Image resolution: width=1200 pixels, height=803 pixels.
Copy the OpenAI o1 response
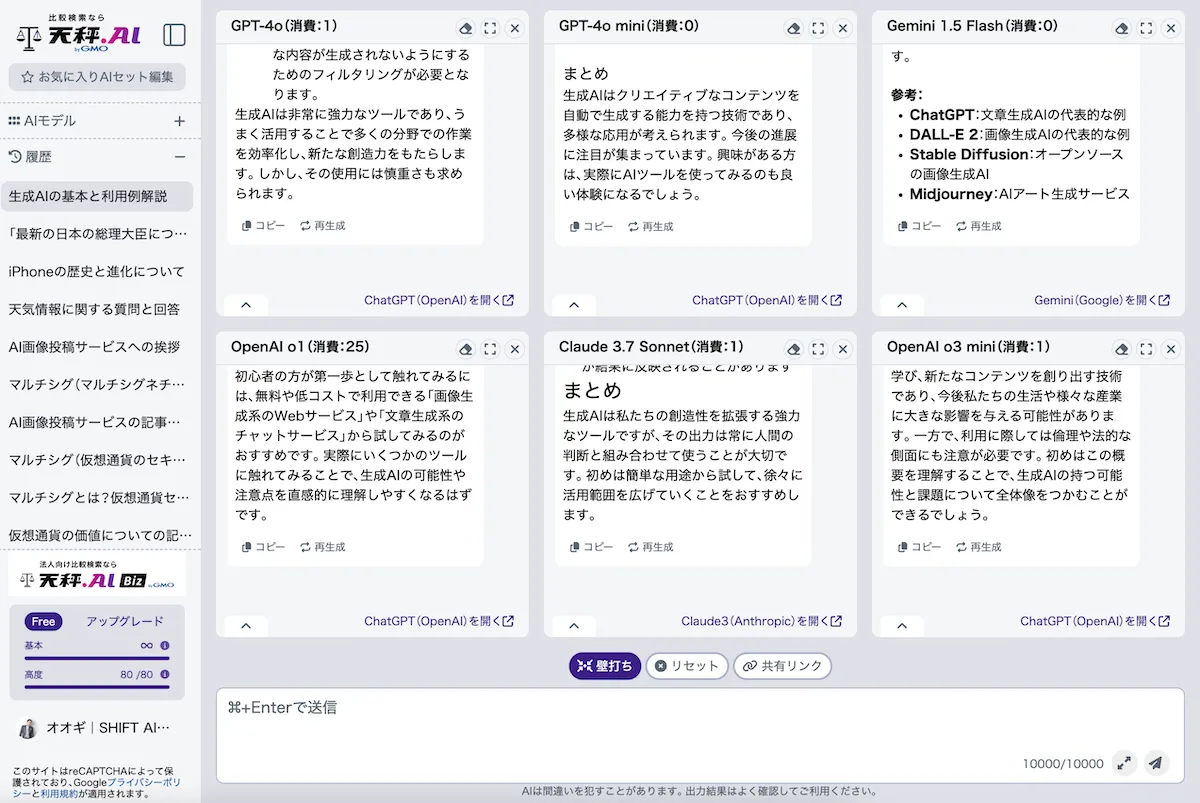tap(263, 547)
